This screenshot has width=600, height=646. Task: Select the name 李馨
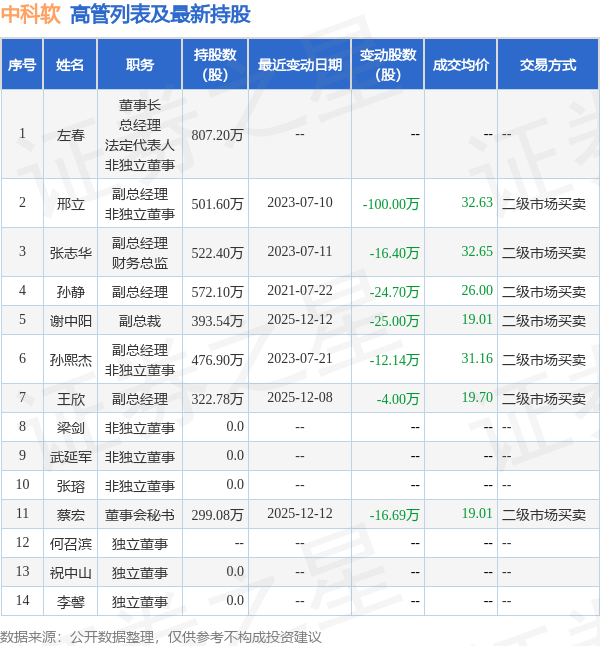tap(70, 602)
